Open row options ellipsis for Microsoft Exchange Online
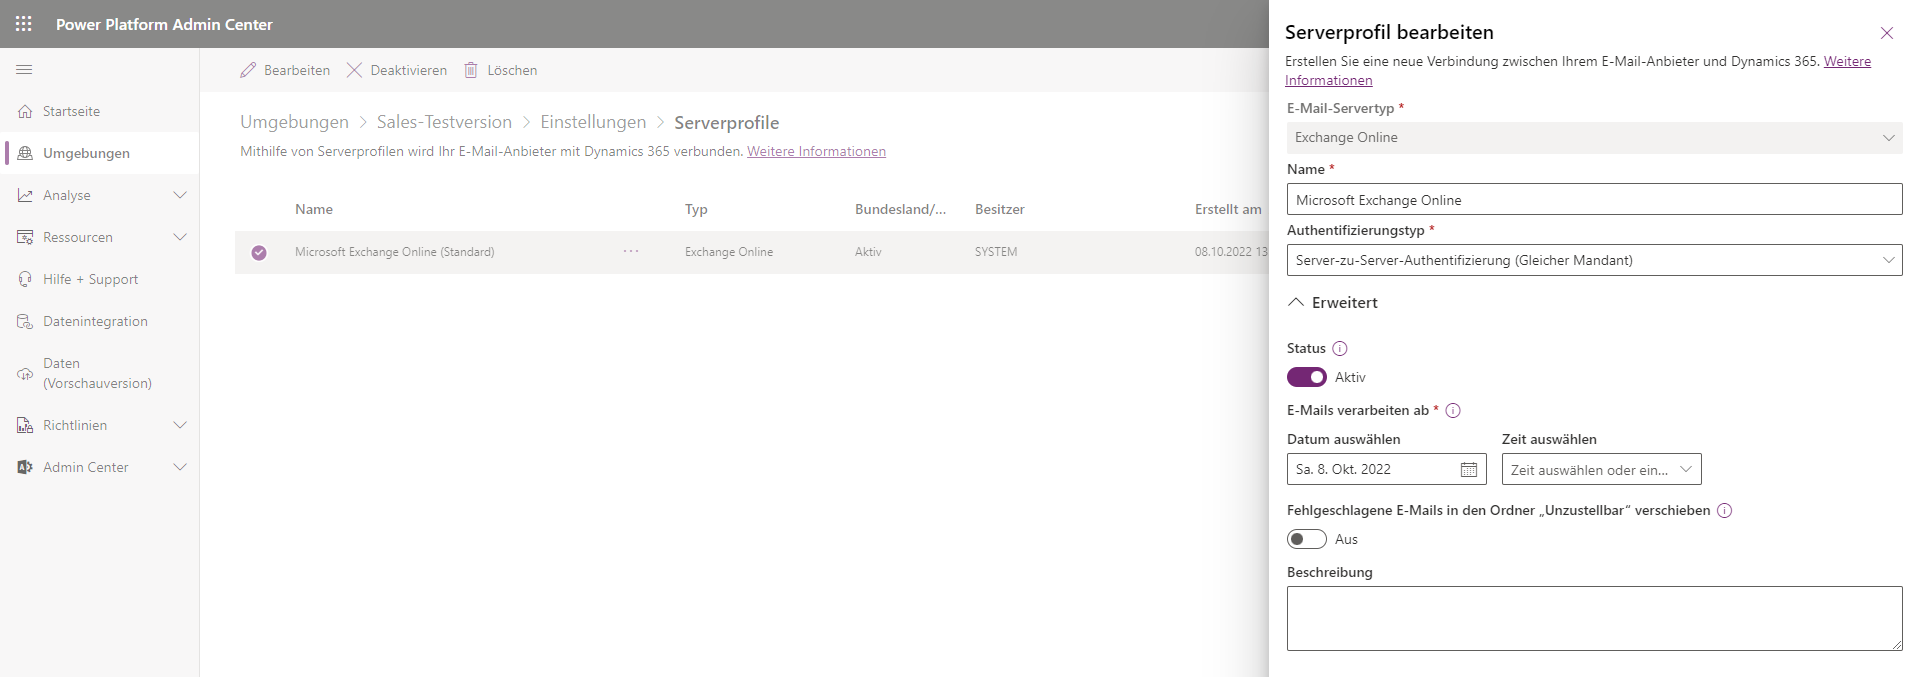This screenshot has height=677, width=1919. 631,252
